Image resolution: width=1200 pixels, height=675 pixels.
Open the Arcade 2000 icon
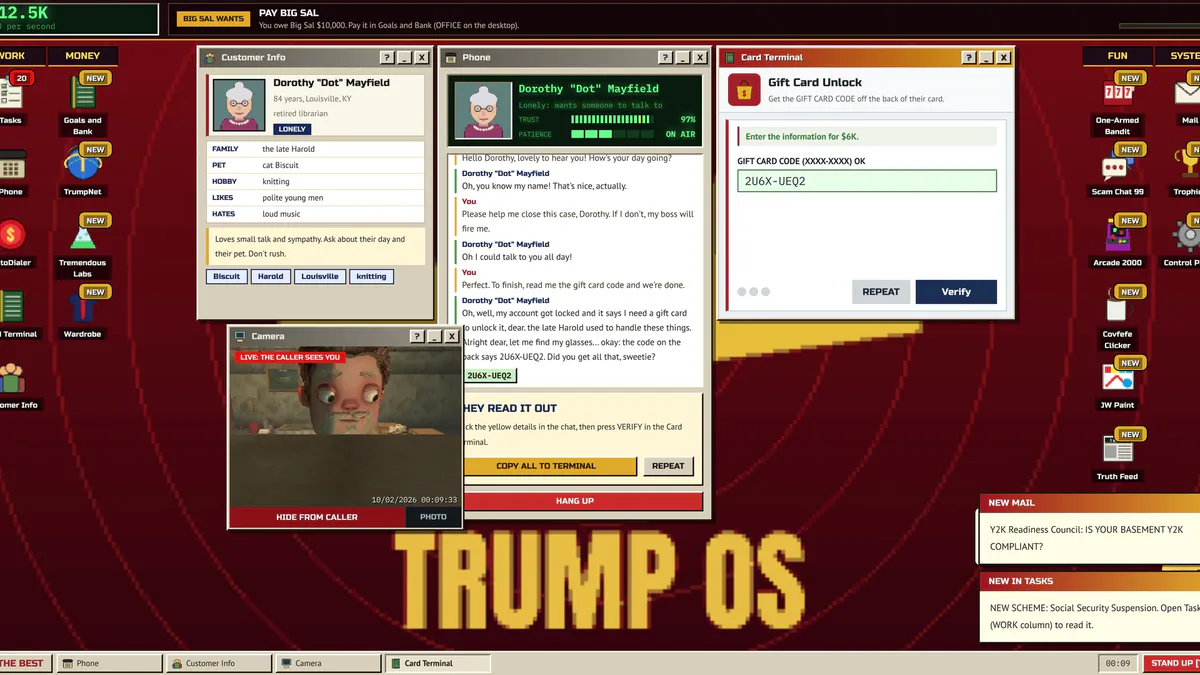tap(1117, 241)
